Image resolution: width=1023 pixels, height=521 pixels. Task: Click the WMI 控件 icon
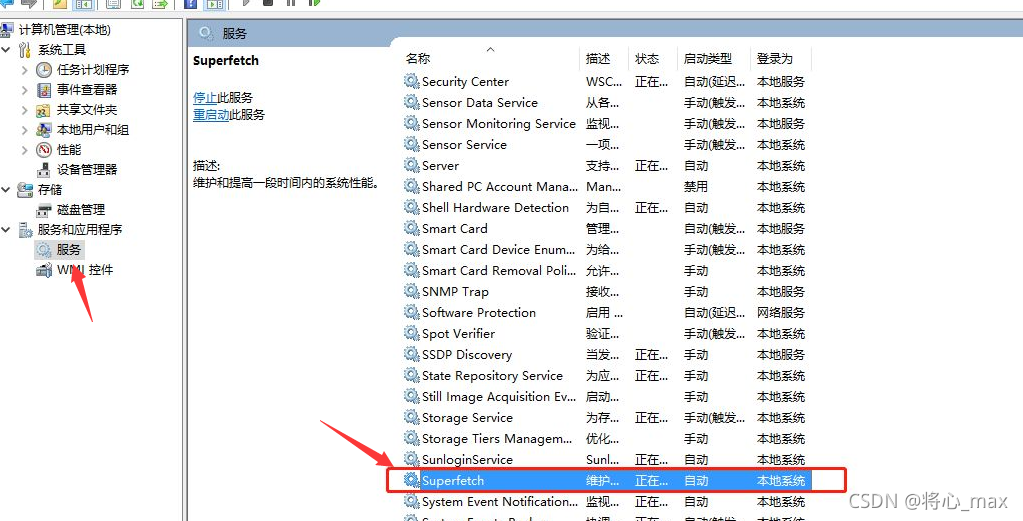pos(44,270)
